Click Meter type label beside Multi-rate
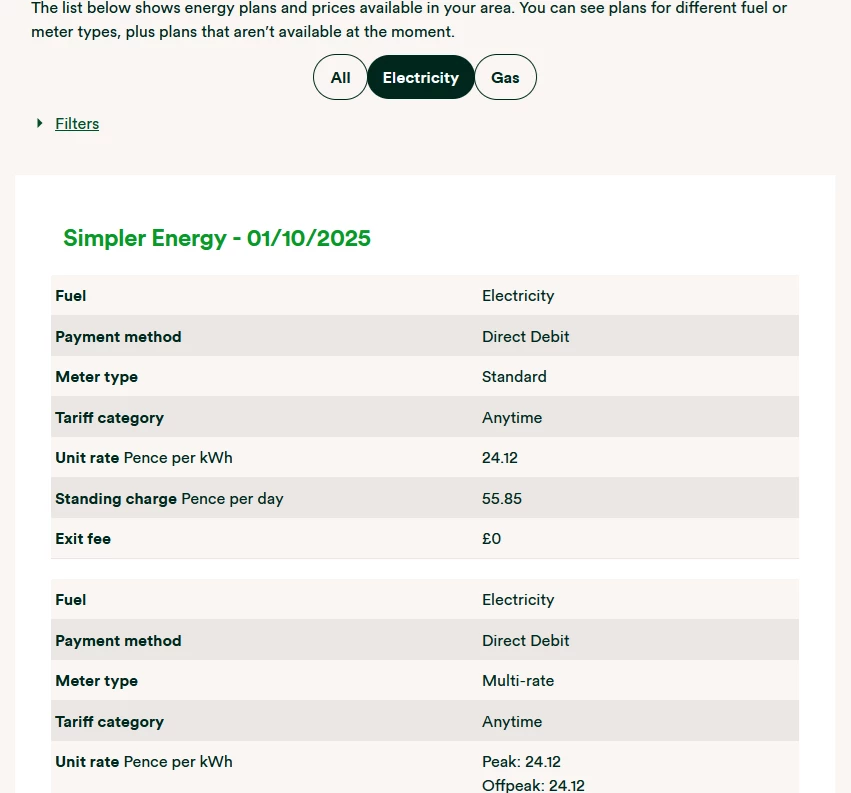The image size is (851, 793). pos(96,681)
